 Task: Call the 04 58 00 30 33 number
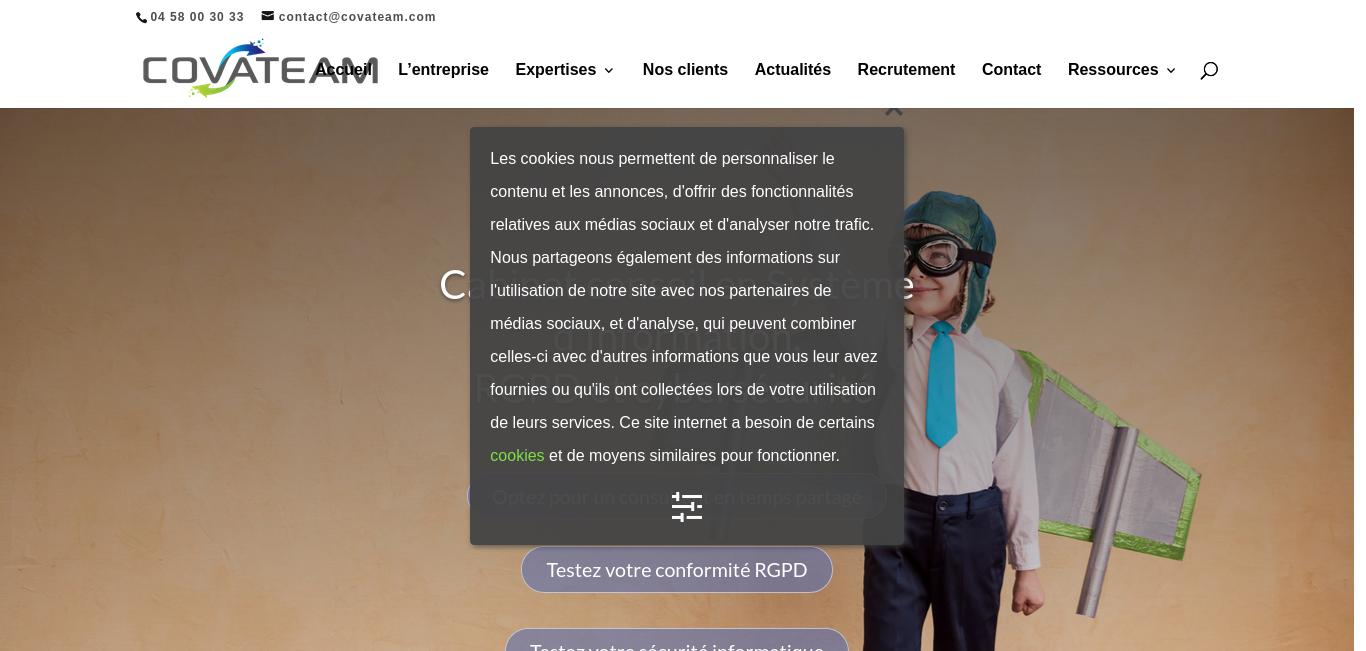pyautogui.click(x=197, y=17)
